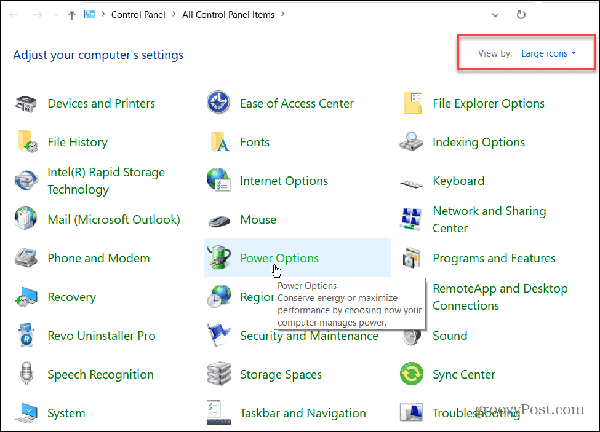Expand chevron after Control Panel breadcrumb
Image resolution: width=600 pixels, height=432 pixels.
tap(174, 15)
